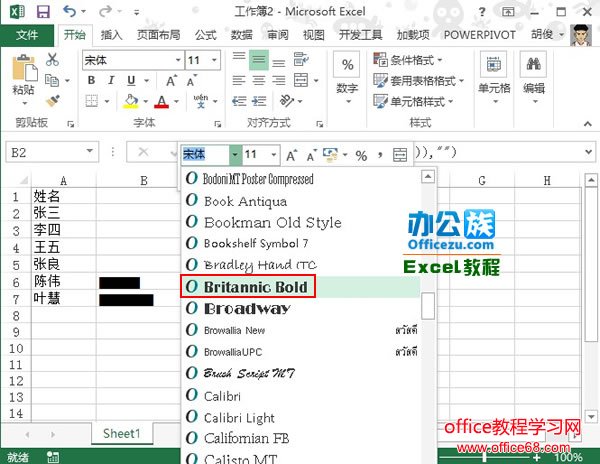The width and height of the screenshot is (600, 464).
Task: Click the Paste clipboard icon
Action: [x=24, y=68]
